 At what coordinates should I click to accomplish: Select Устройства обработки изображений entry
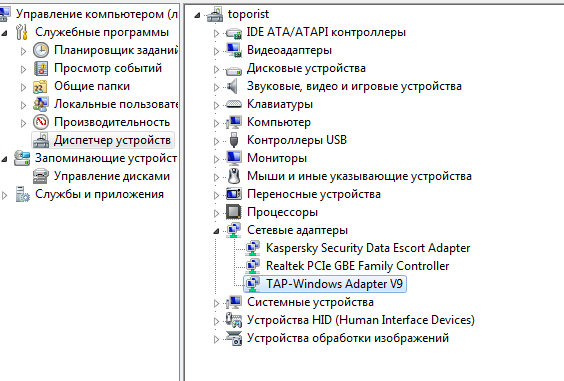click(x=348, y=338)
